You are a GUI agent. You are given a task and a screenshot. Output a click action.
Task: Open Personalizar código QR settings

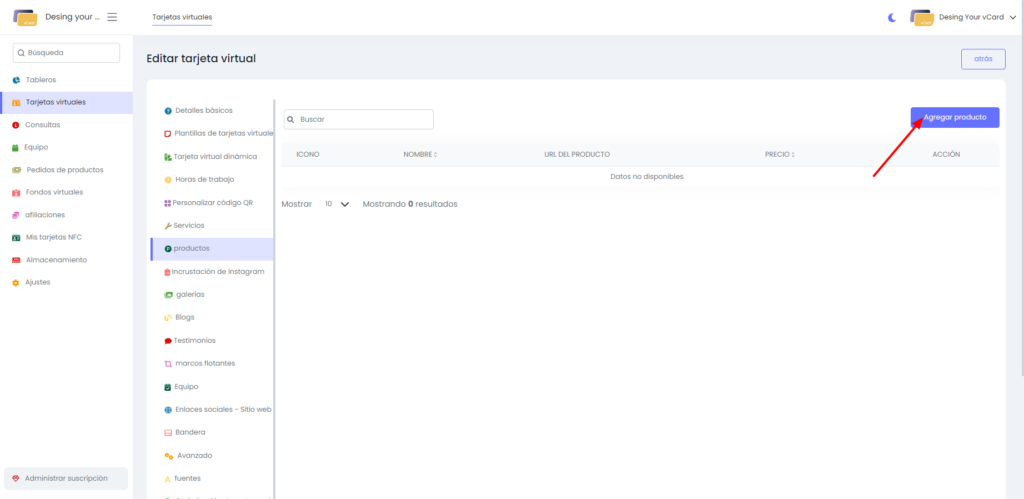(x=212, y=202)
